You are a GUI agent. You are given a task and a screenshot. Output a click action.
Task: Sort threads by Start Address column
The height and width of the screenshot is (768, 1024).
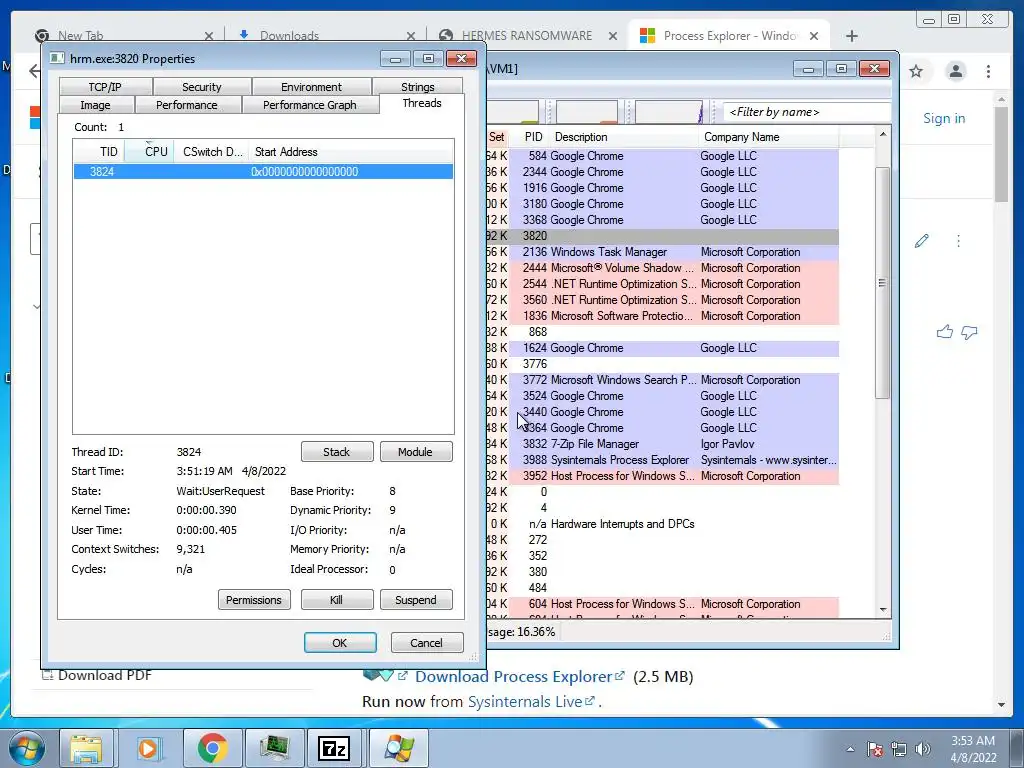pyautogui.click(x=351, y=152)
